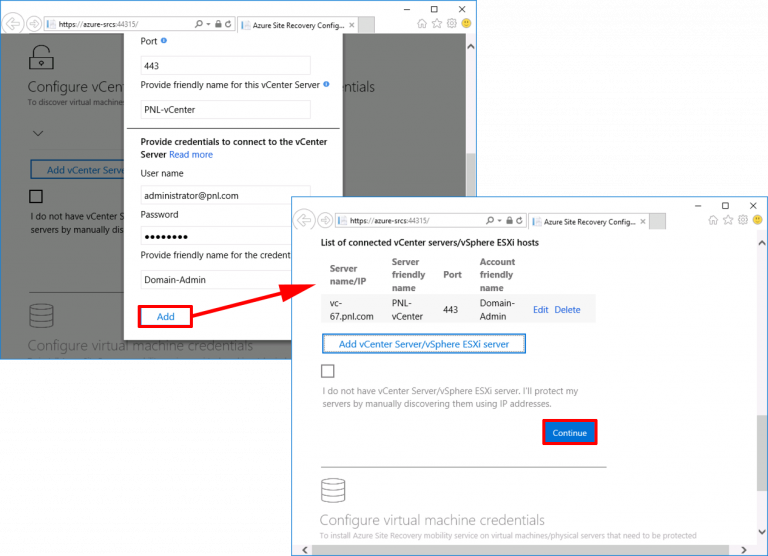Expand chevron under Configure vCenter in rear window
Image resolution: width=768 pixels, height=556 pixels.
pyautogui.click(x=38, y=133)
